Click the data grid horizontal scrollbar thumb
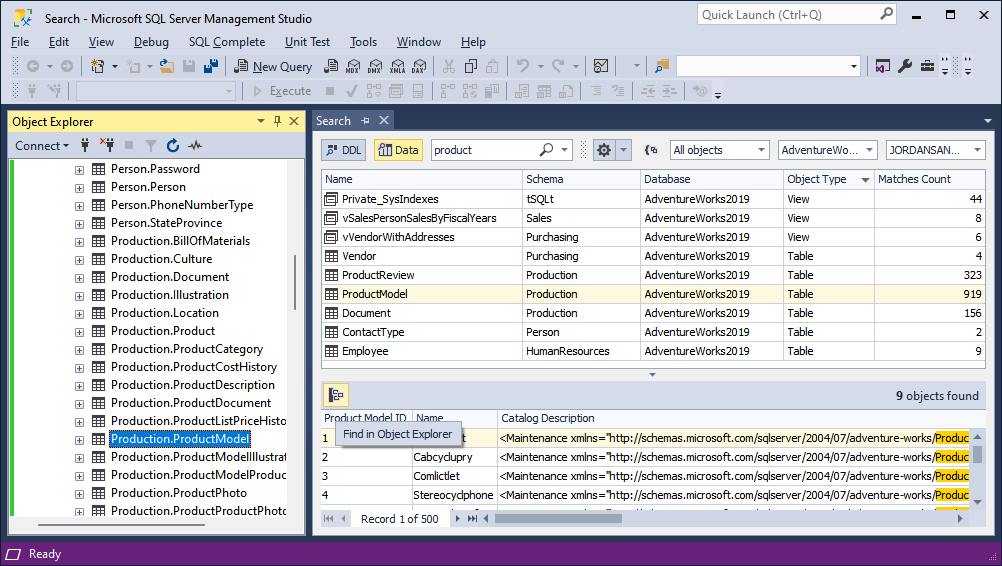The image size is (1002, 566). pyautogui.click(x=558, y=519)
